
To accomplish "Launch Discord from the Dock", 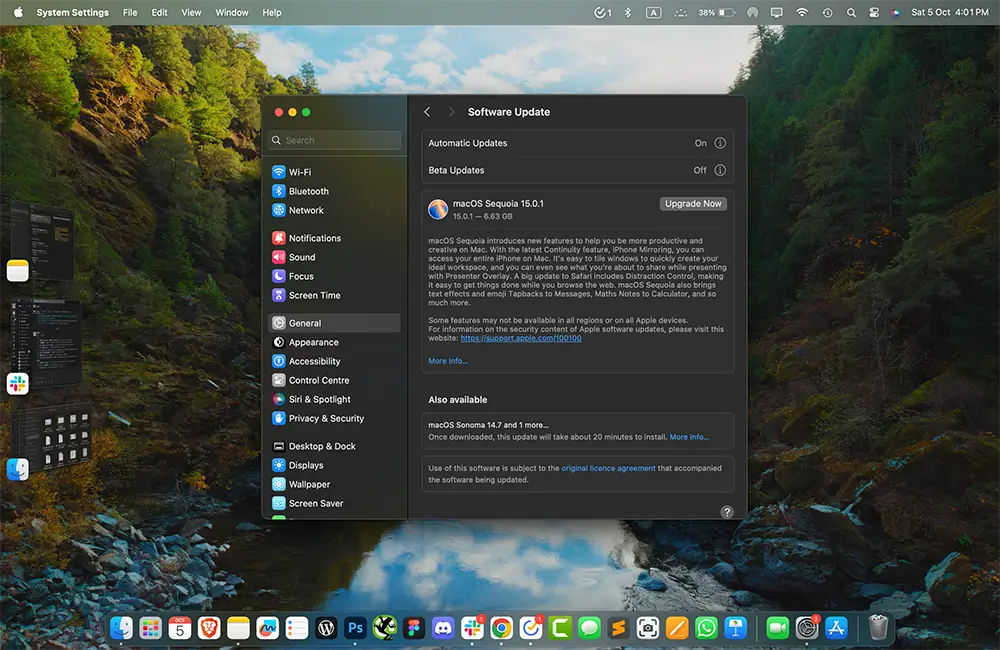I will (443, 628).
